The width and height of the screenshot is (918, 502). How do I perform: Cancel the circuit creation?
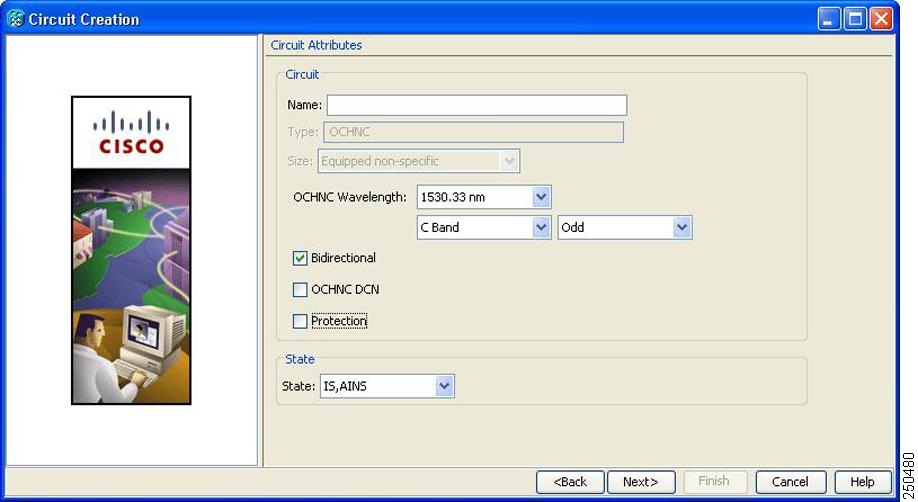pyautogui.click(x=790, y=482)
